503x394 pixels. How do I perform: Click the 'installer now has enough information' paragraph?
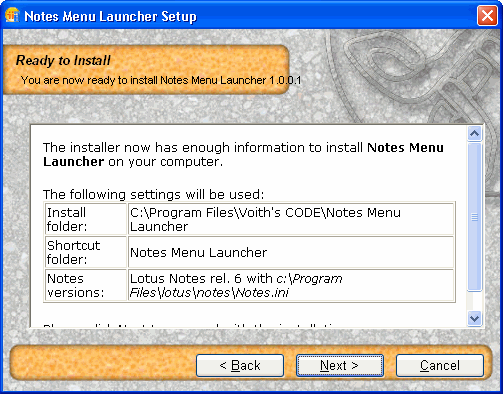pos(243,154)
